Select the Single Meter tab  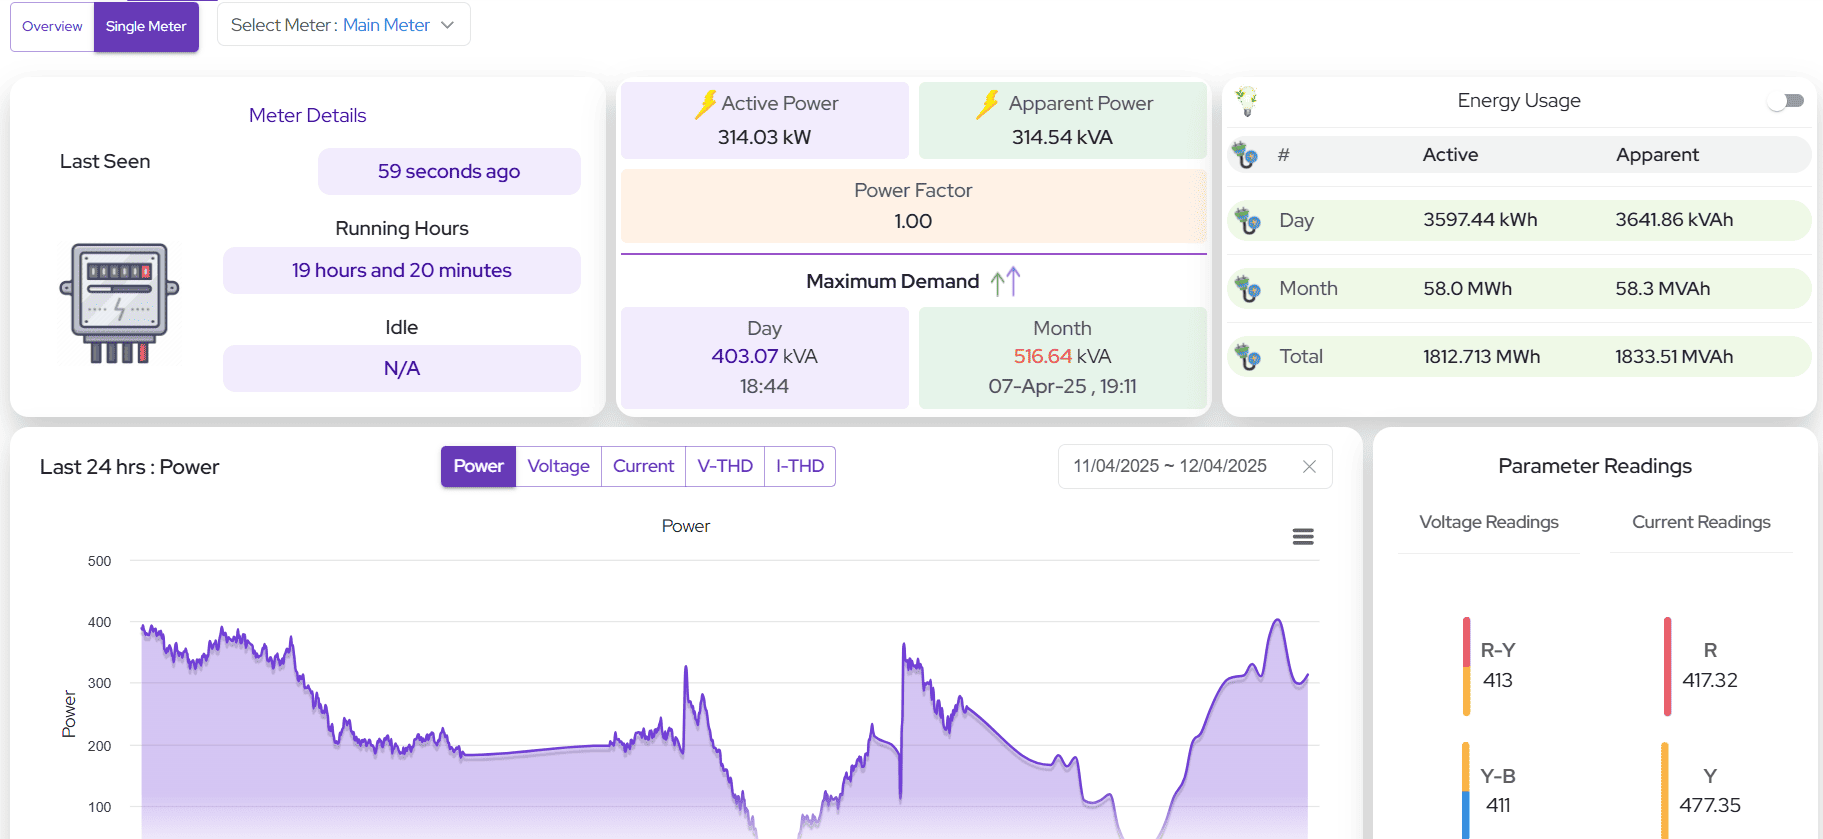coord(146,26)
